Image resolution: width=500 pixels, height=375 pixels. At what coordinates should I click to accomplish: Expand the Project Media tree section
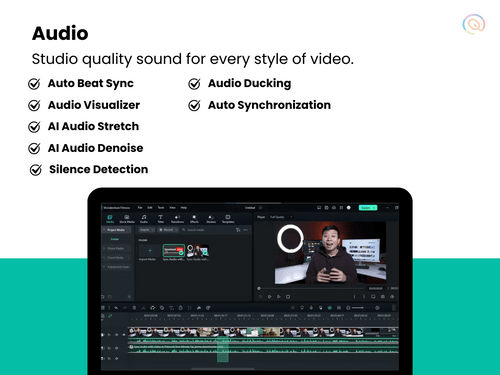tap(104, 230)
